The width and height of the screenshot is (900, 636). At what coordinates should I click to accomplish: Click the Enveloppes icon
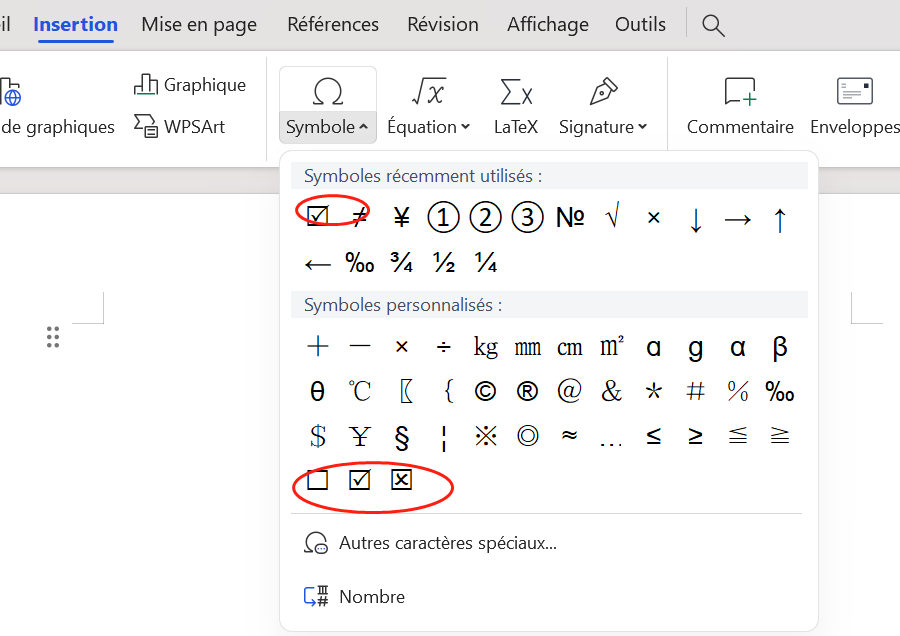tap(855, 93)
